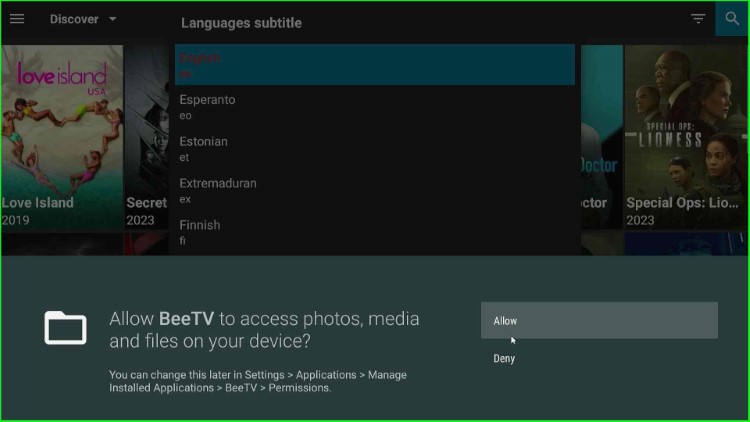Viewport: 750px width, 422px height.
Task: Click the filter icon
Action: 698,19
